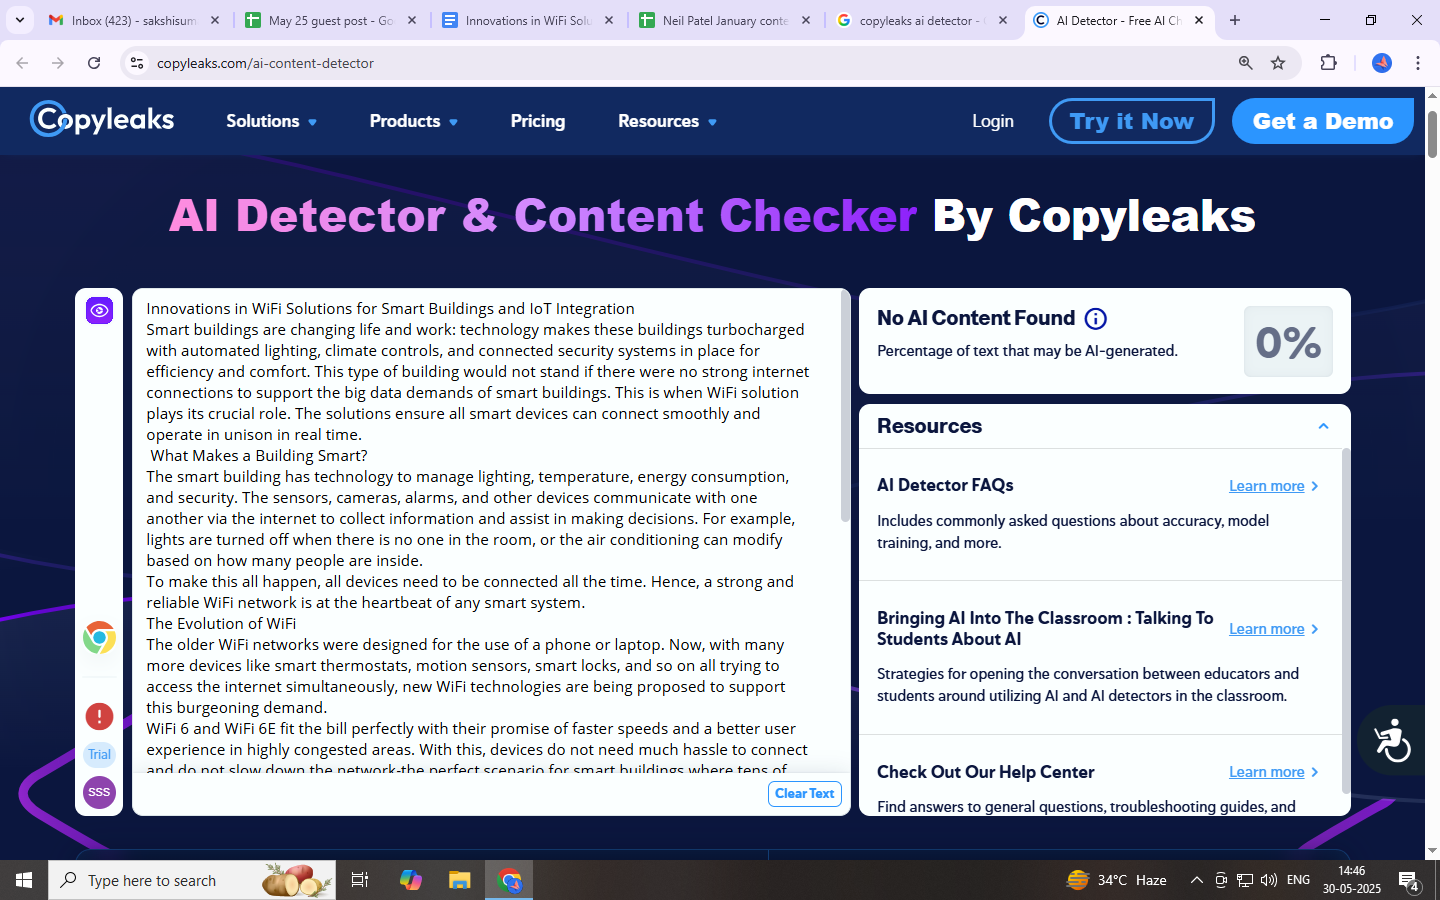Viewport: 1440px width, 900px height.
Task: Close the Inbox Gmail tab
Action: 214,20
